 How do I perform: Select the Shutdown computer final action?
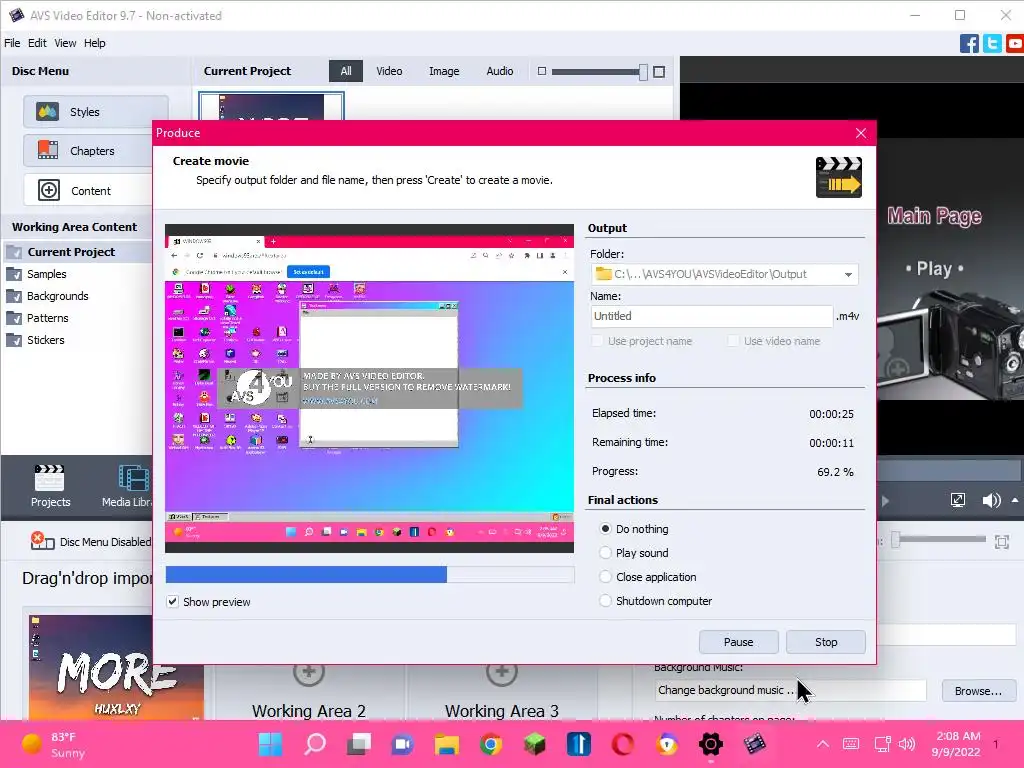[605, 601]
